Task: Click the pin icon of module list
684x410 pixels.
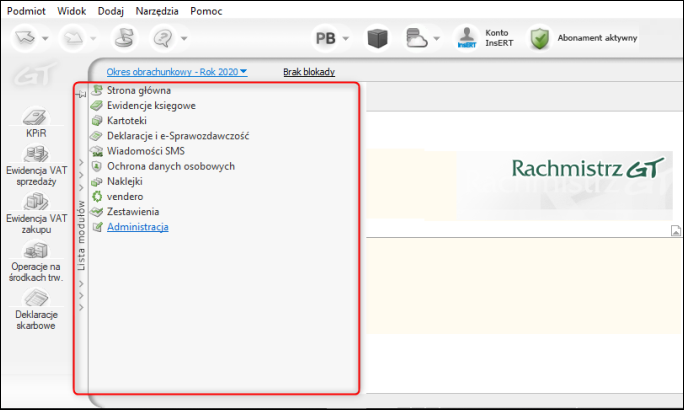Action: (81, 93)
